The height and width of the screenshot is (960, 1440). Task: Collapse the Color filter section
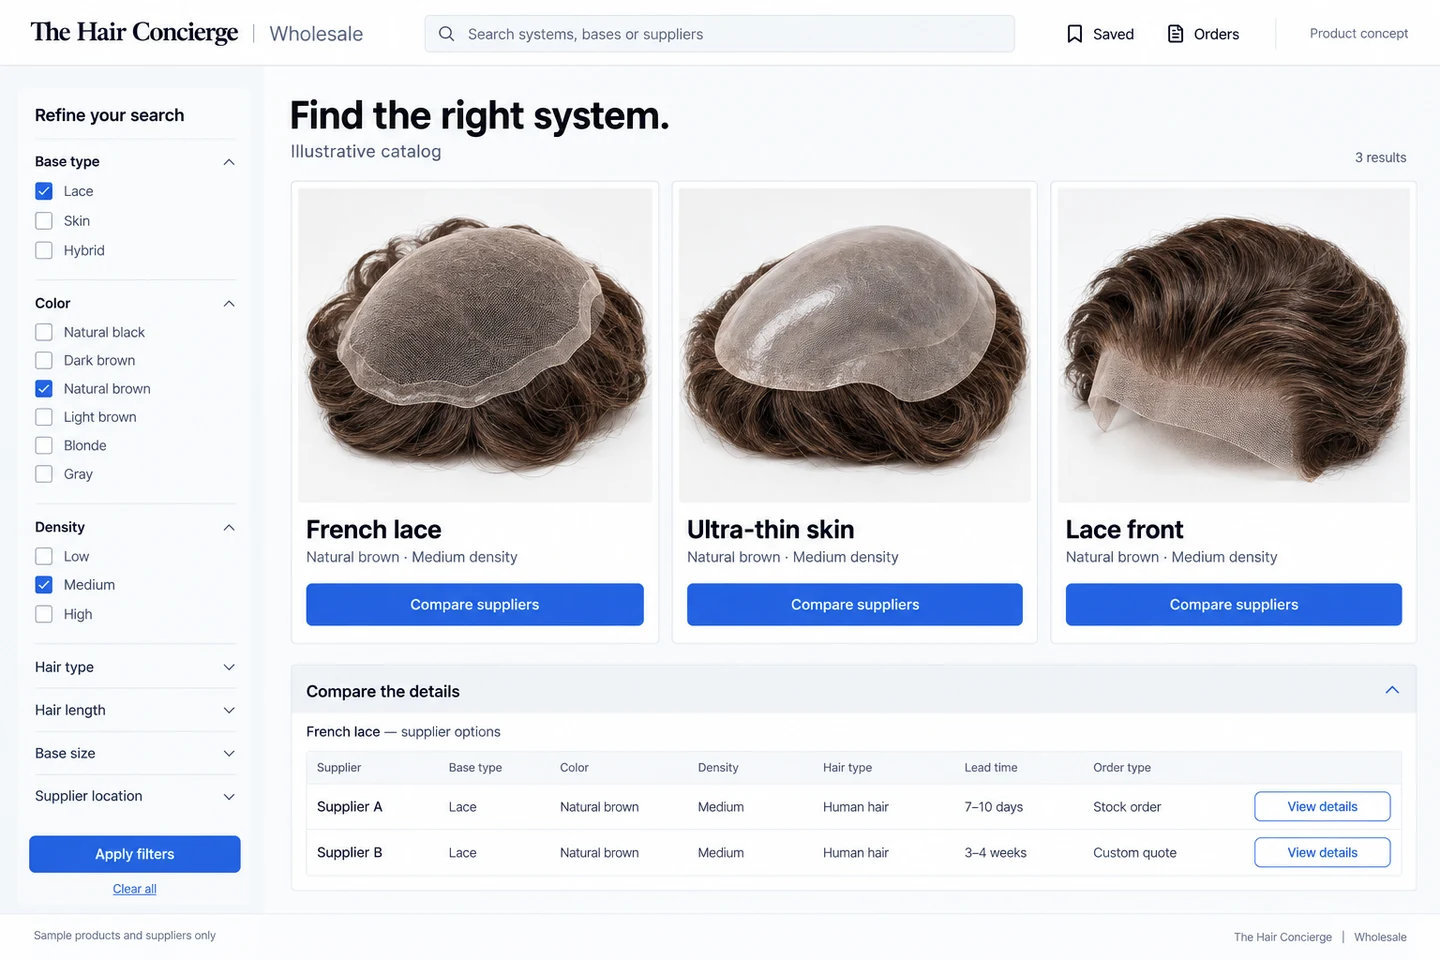pyautogui.click(x=229, y=304)
